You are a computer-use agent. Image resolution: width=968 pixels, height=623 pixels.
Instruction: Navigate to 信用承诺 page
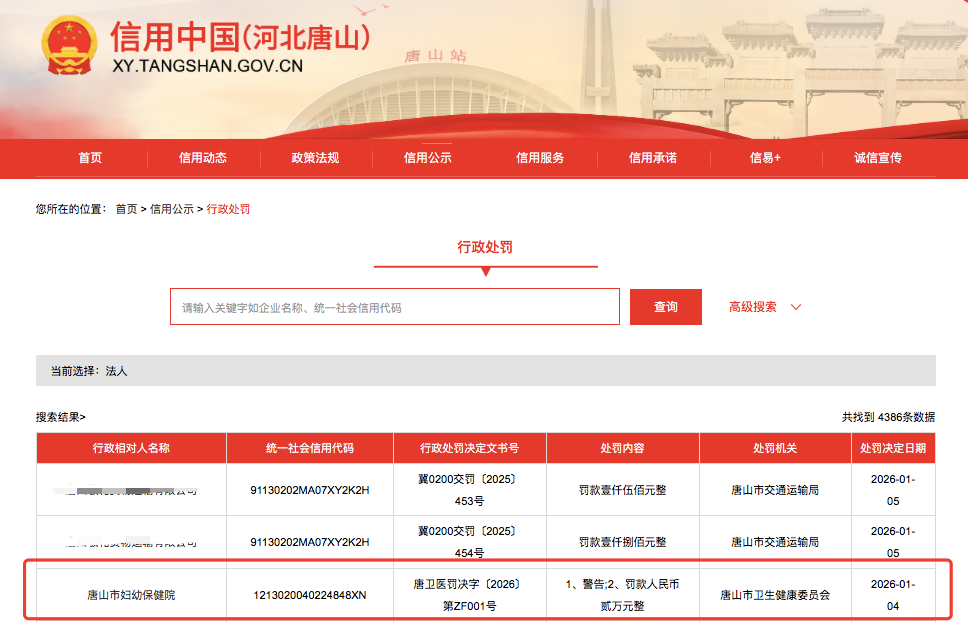tap(653, 158)
